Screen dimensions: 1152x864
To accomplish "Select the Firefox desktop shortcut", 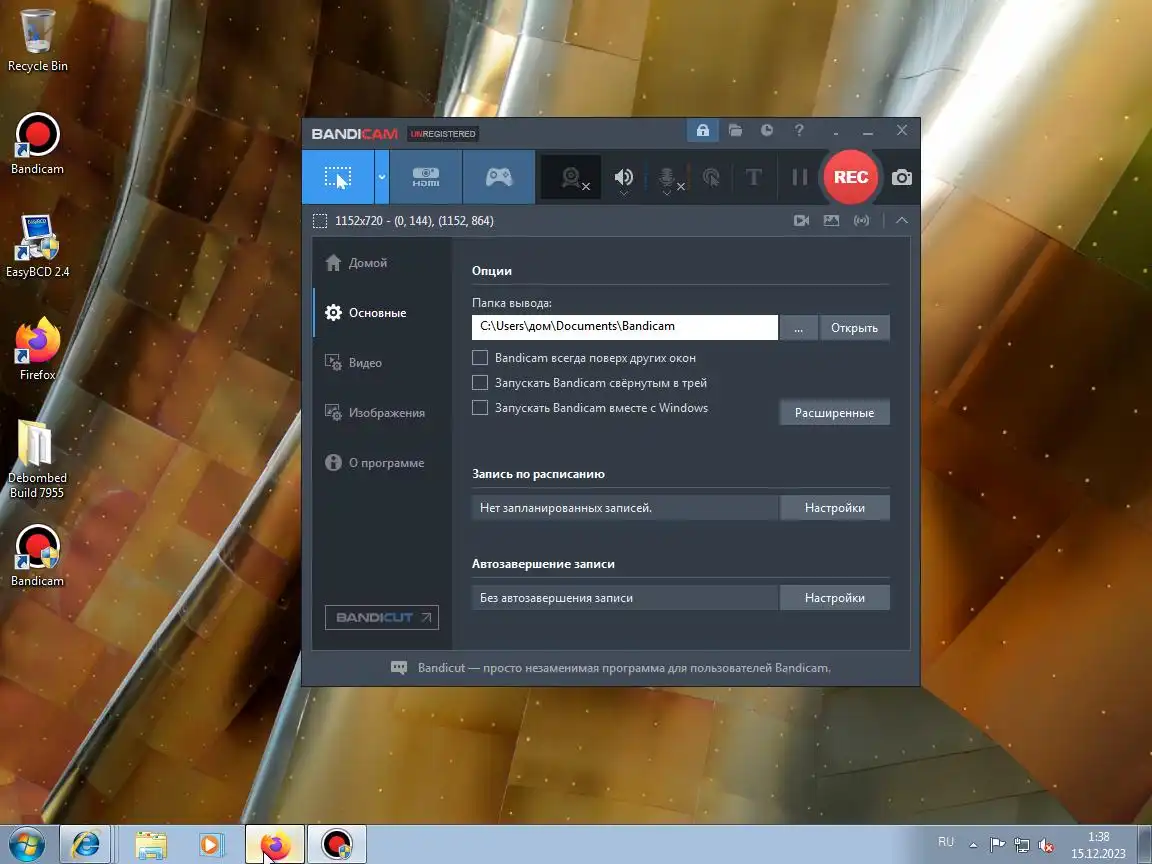I will pyautogui.click(x=37, y=350).
